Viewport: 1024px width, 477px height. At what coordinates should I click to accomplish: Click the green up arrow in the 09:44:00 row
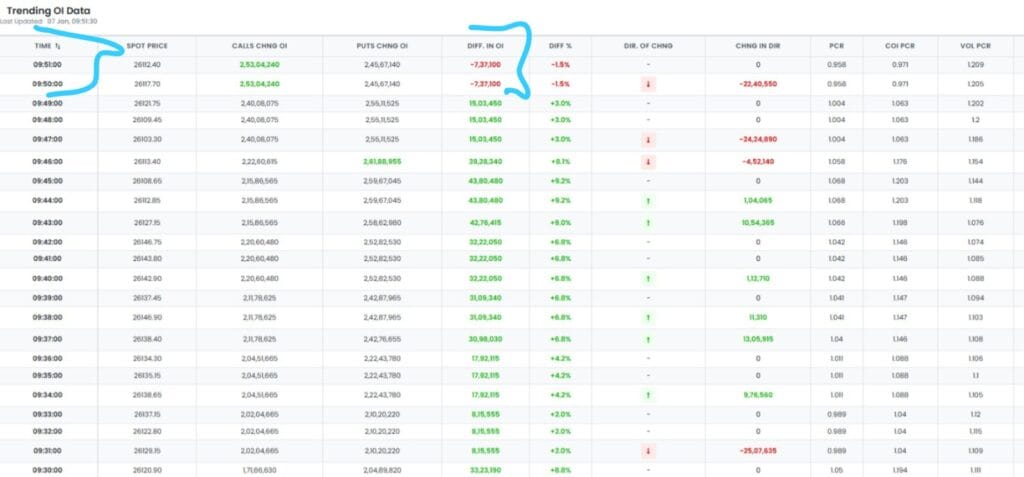(x=648, y=201)
